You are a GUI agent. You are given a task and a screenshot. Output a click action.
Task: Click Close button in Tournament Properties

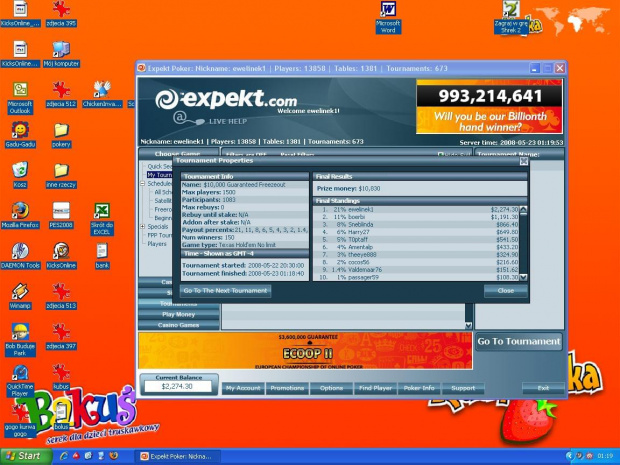506,291
